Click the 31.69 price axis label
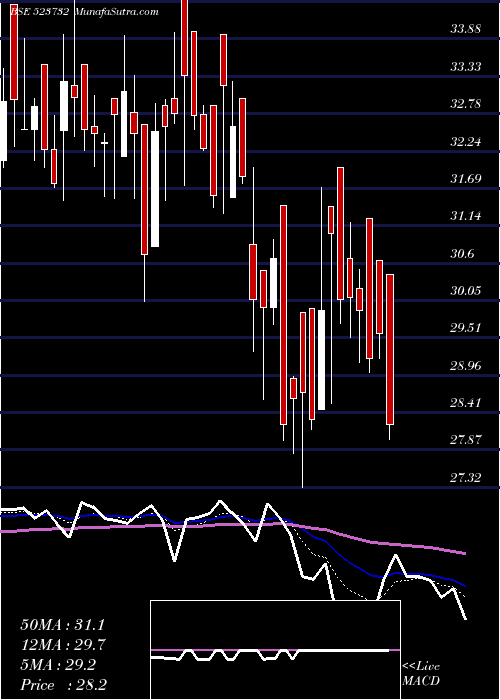 click(x=466, y=179)
